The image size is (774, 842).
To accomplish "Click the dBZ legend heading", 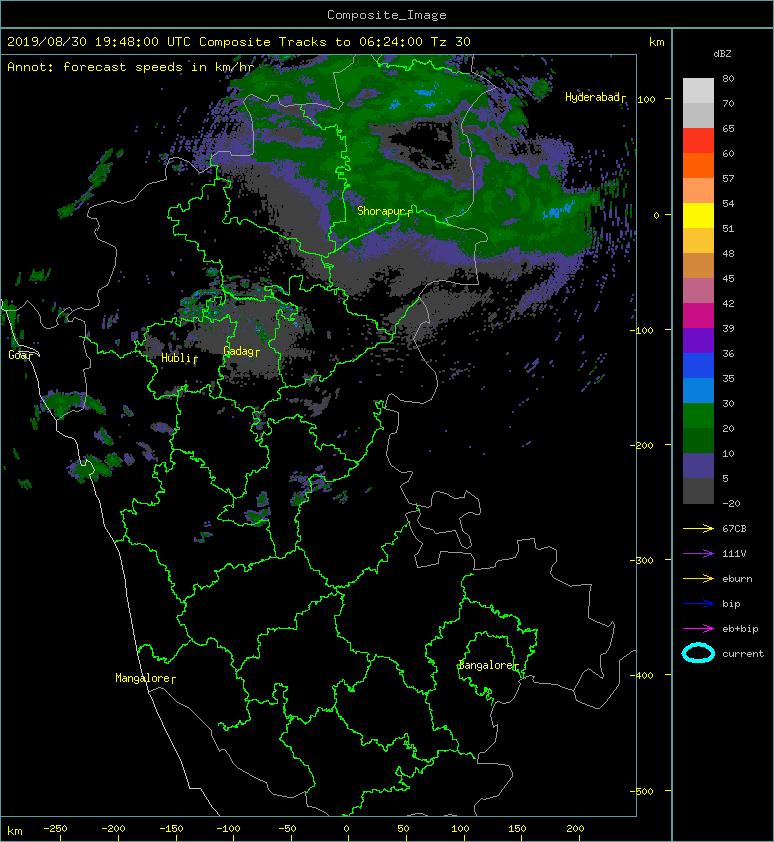I will point(722,54).
